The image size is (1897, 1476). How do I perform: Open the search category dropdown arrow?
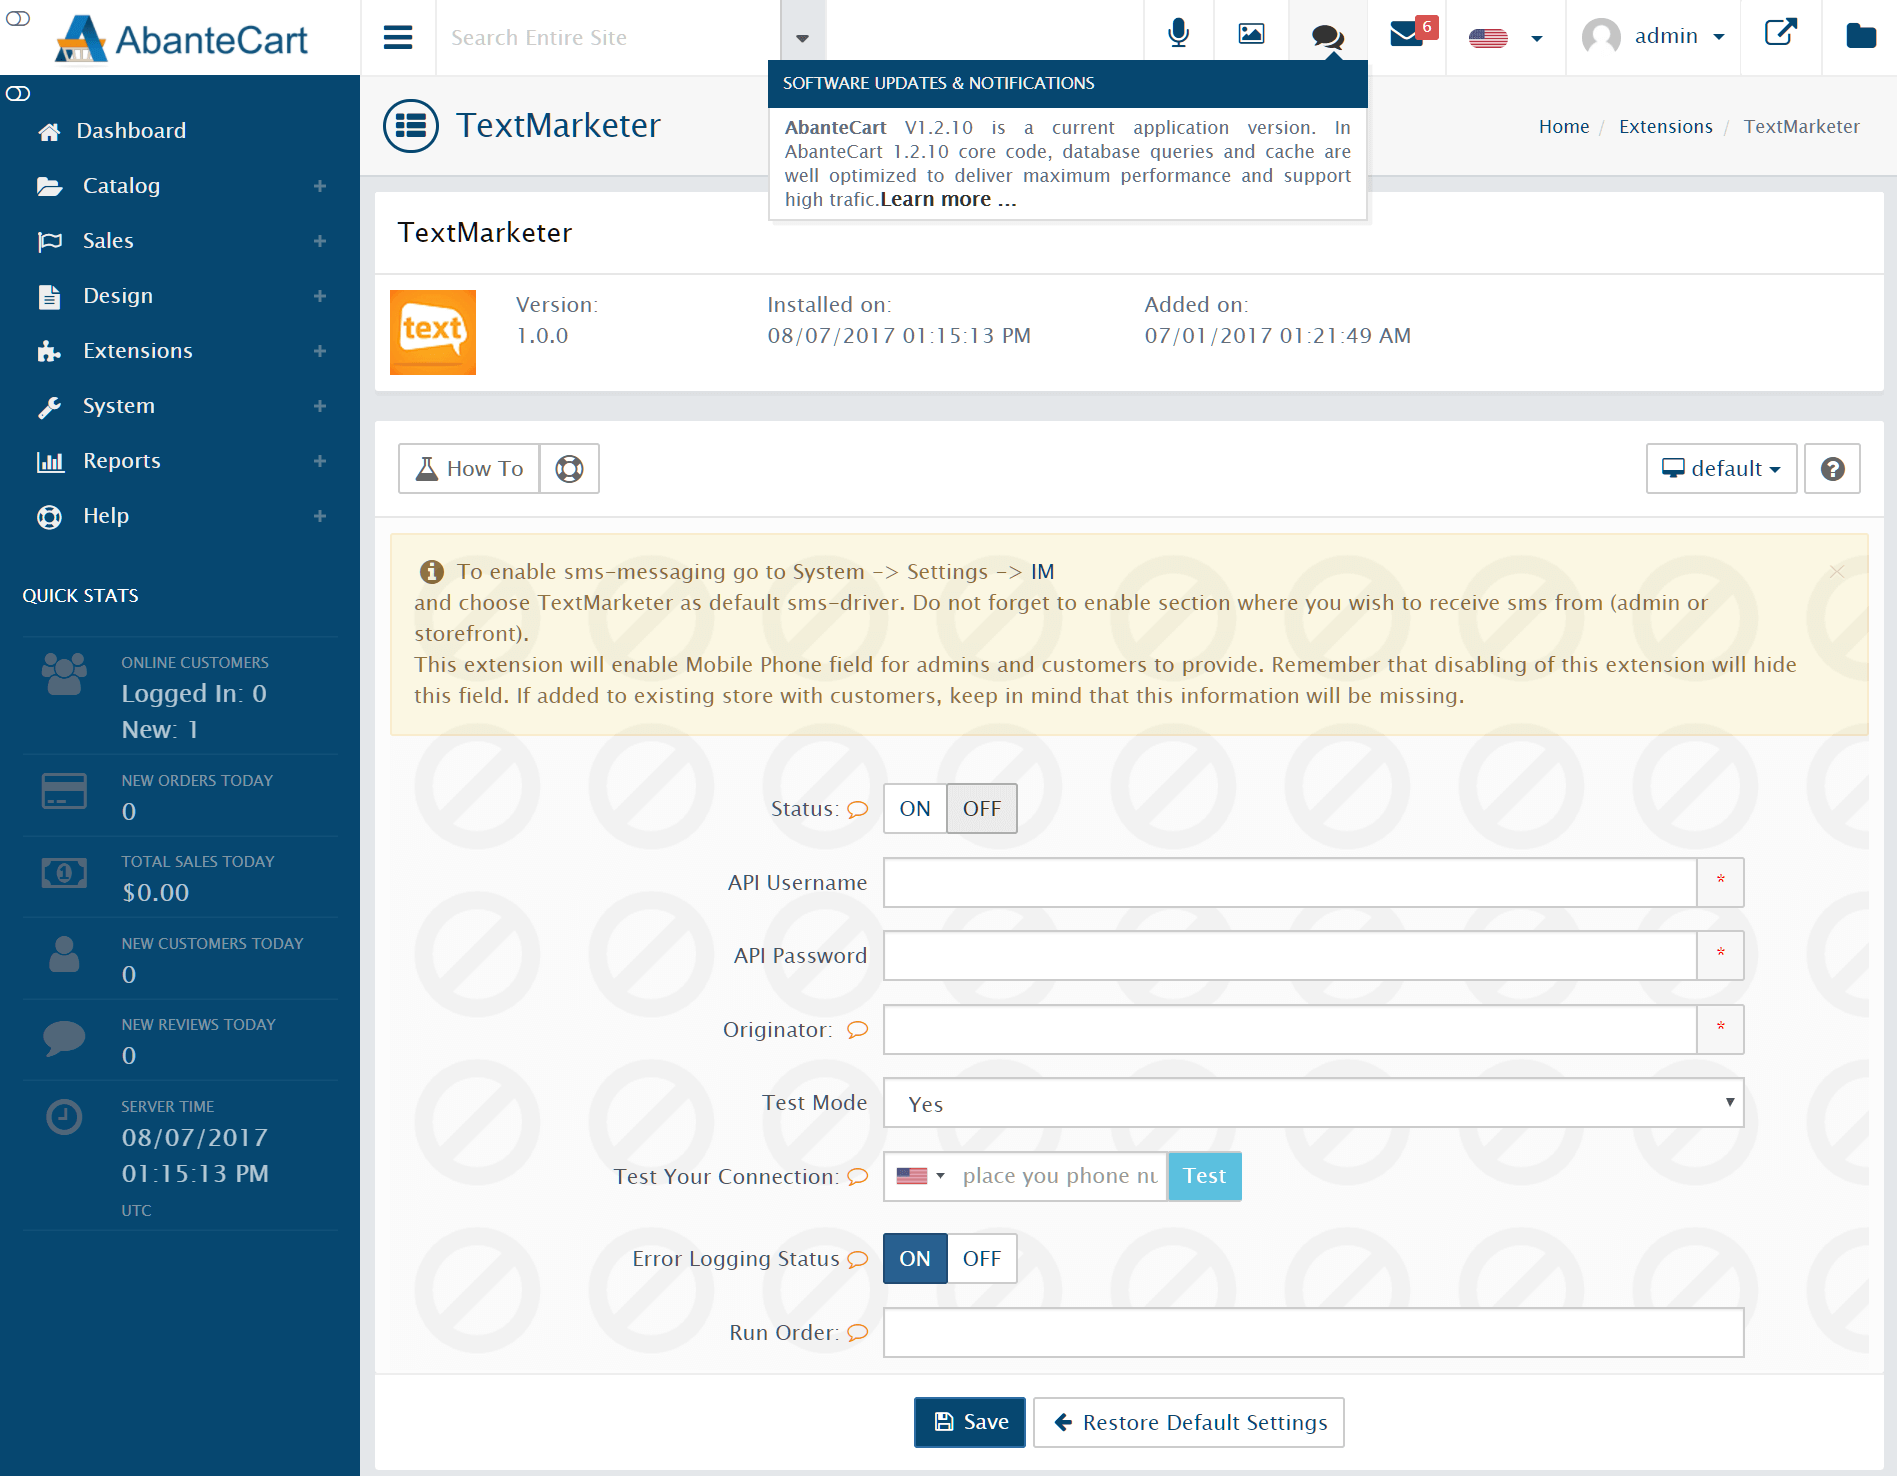[x=802, y=38]
